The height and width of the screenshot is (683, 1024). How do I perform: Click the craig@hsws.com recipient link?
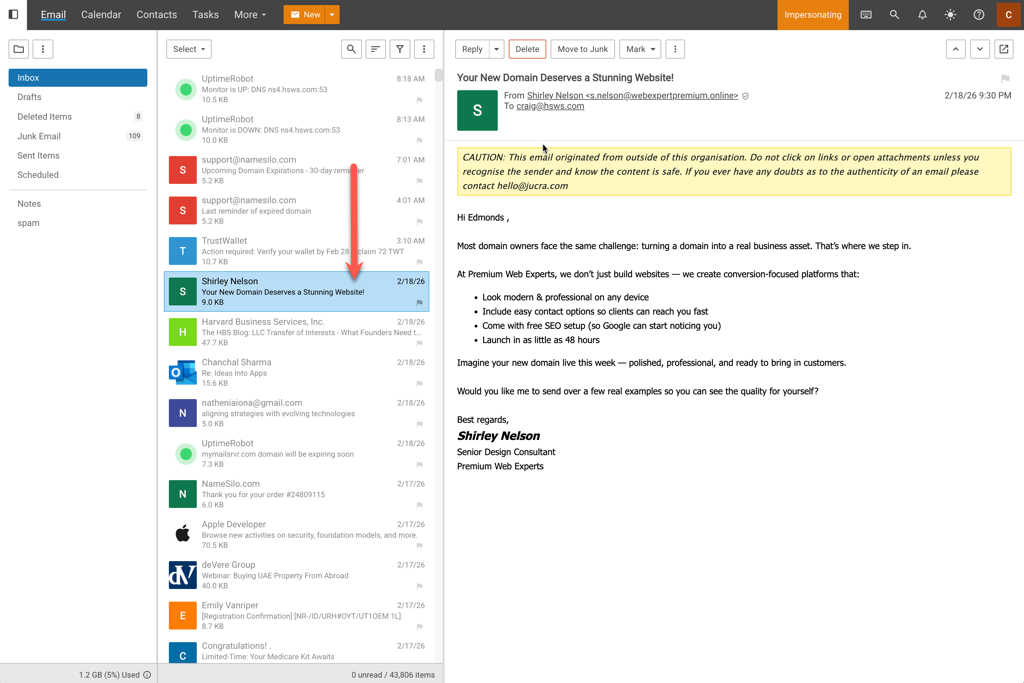tap(550, 106)
